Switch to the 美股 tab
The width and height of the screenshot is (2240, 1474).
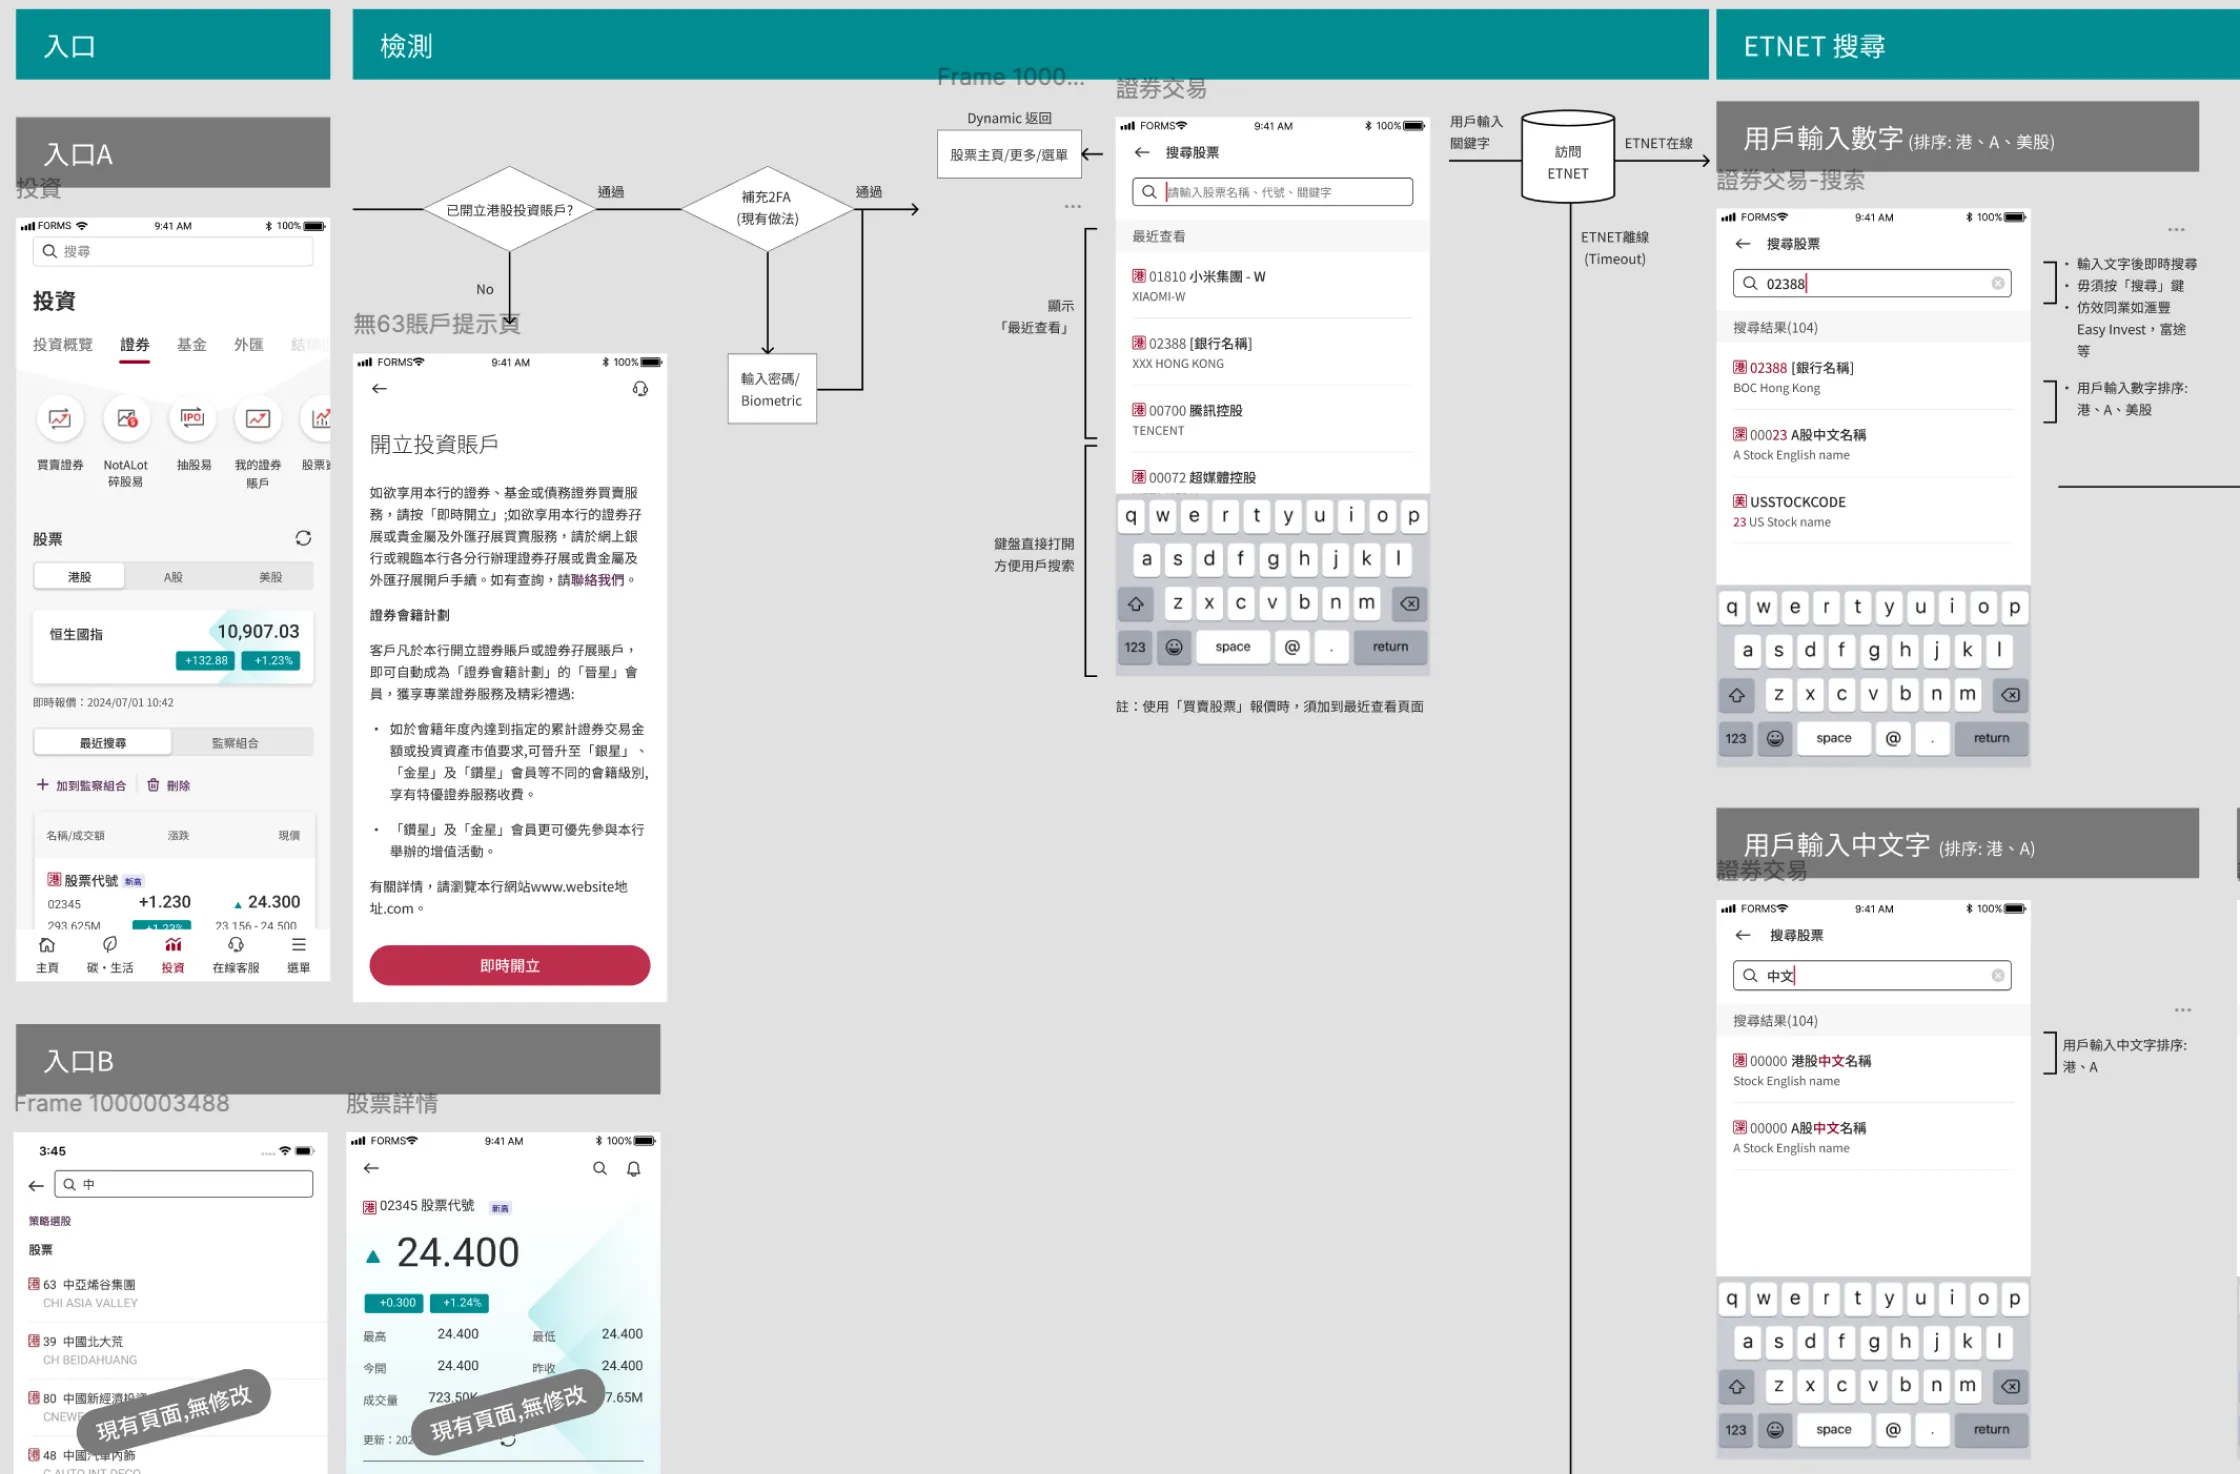268,575
